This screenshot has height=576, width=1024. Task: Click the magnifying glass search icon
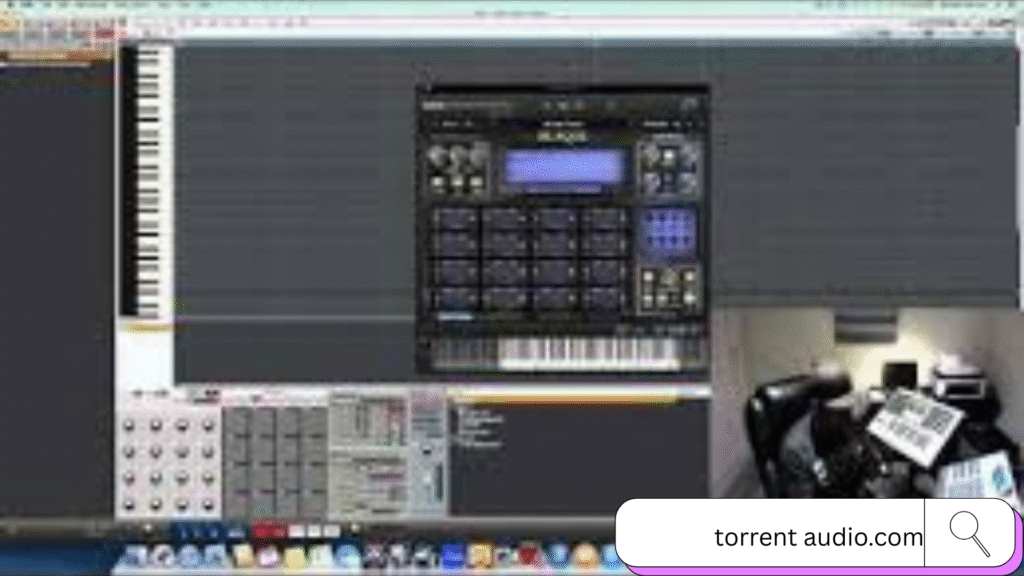[968, 532]
